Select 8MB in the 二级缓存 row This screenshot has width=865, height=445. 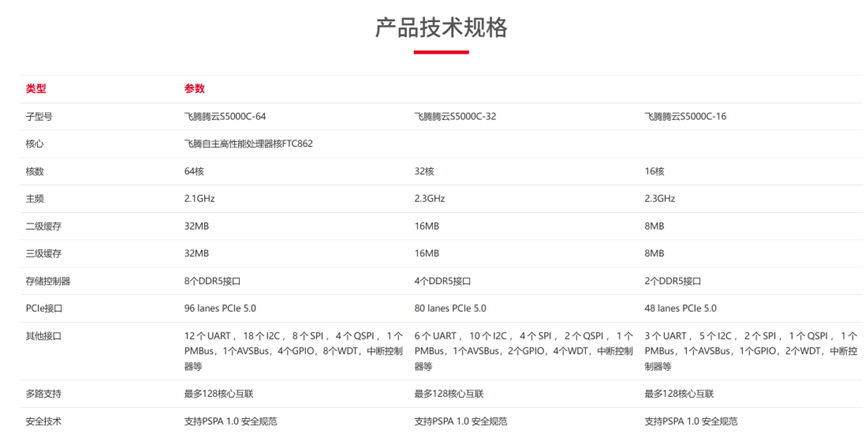tap(654, 226)
